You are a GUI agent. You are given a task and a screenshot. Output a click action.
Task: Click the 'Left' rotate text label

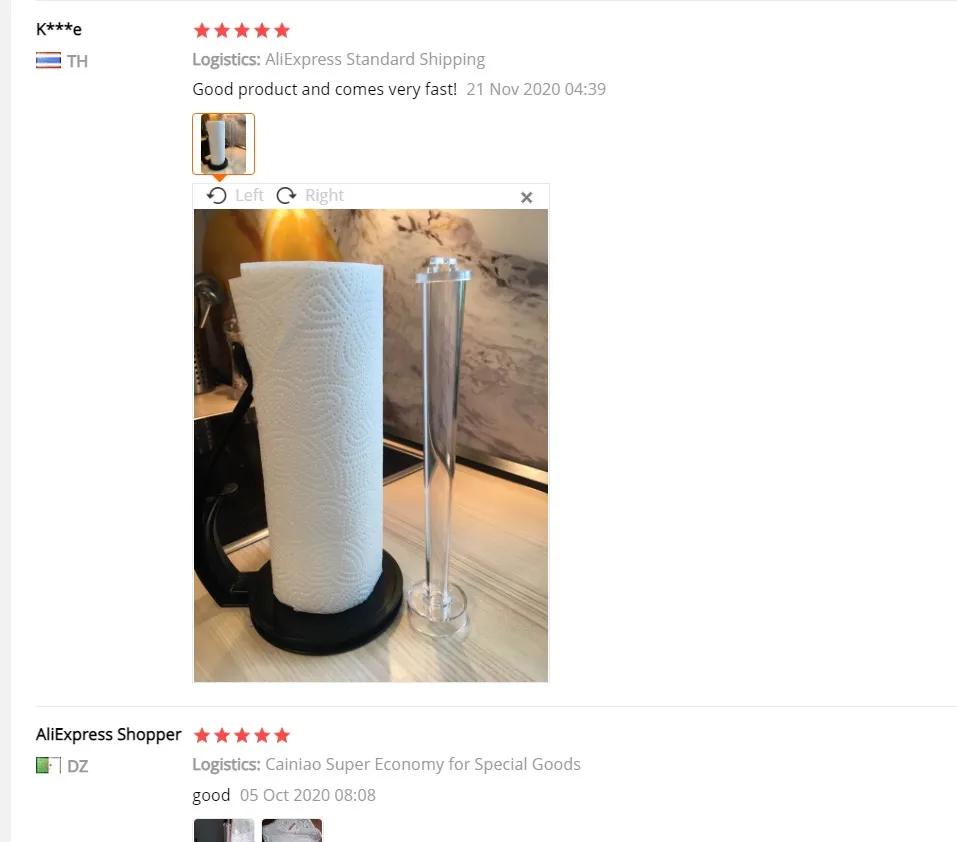[x=249, y=195]
